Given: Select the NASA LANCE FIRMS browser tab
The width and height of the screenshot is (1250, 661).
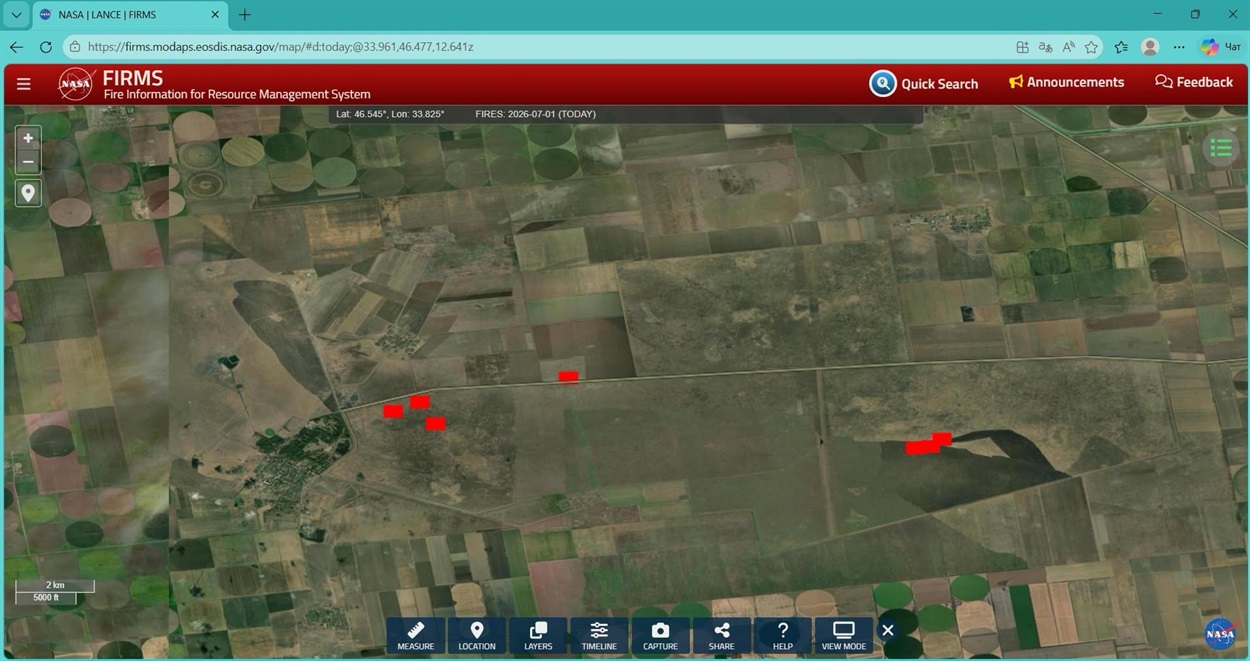Looking at the screenshot, I should click(x=130, y=15).
